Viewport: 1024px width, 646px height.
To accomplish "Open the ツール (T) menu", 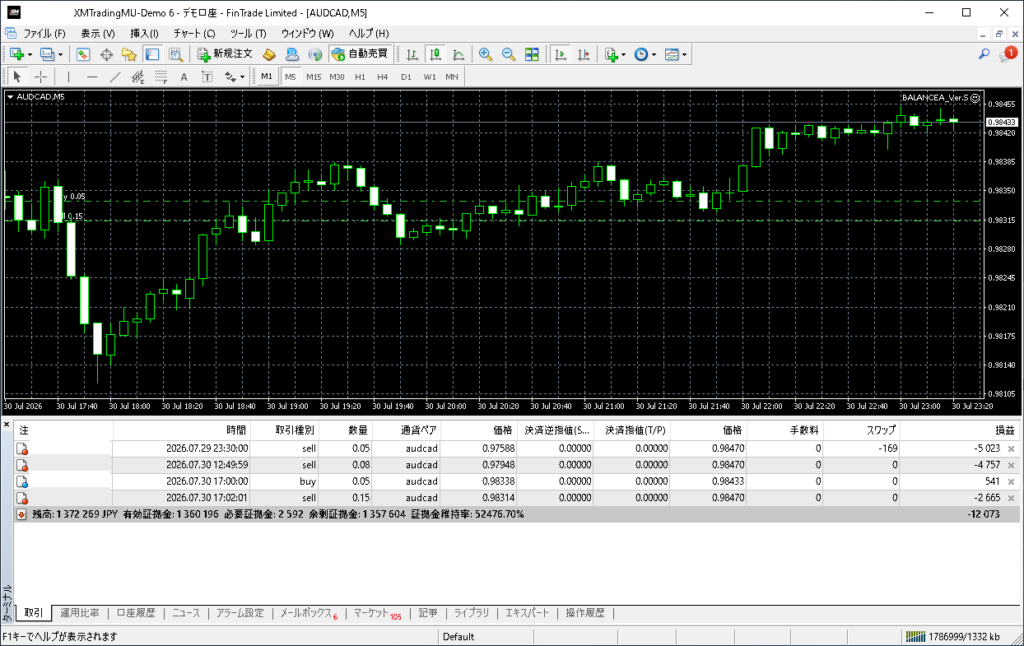I will (248, 33).
